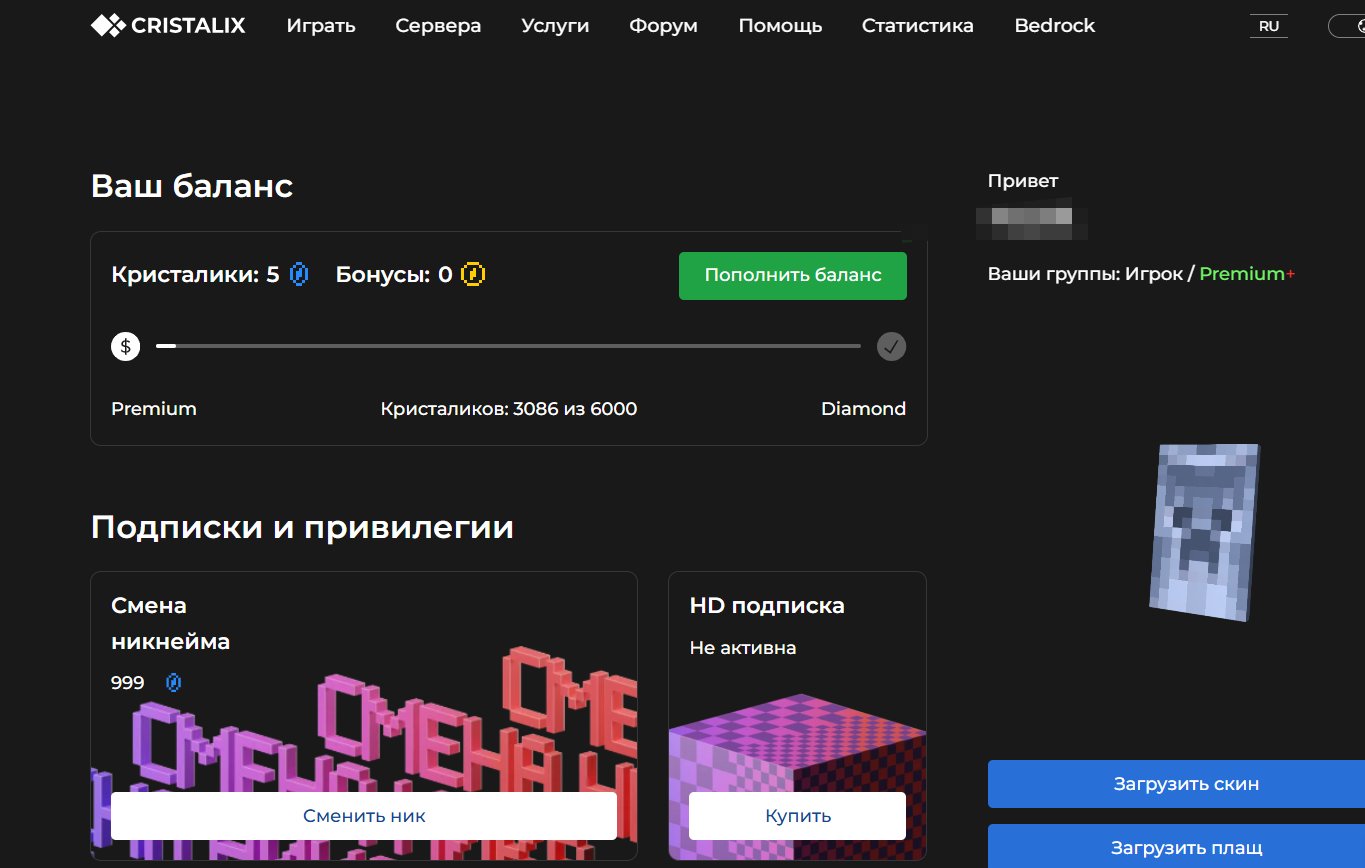Click the Diamond rank label

tap(864, 409)
